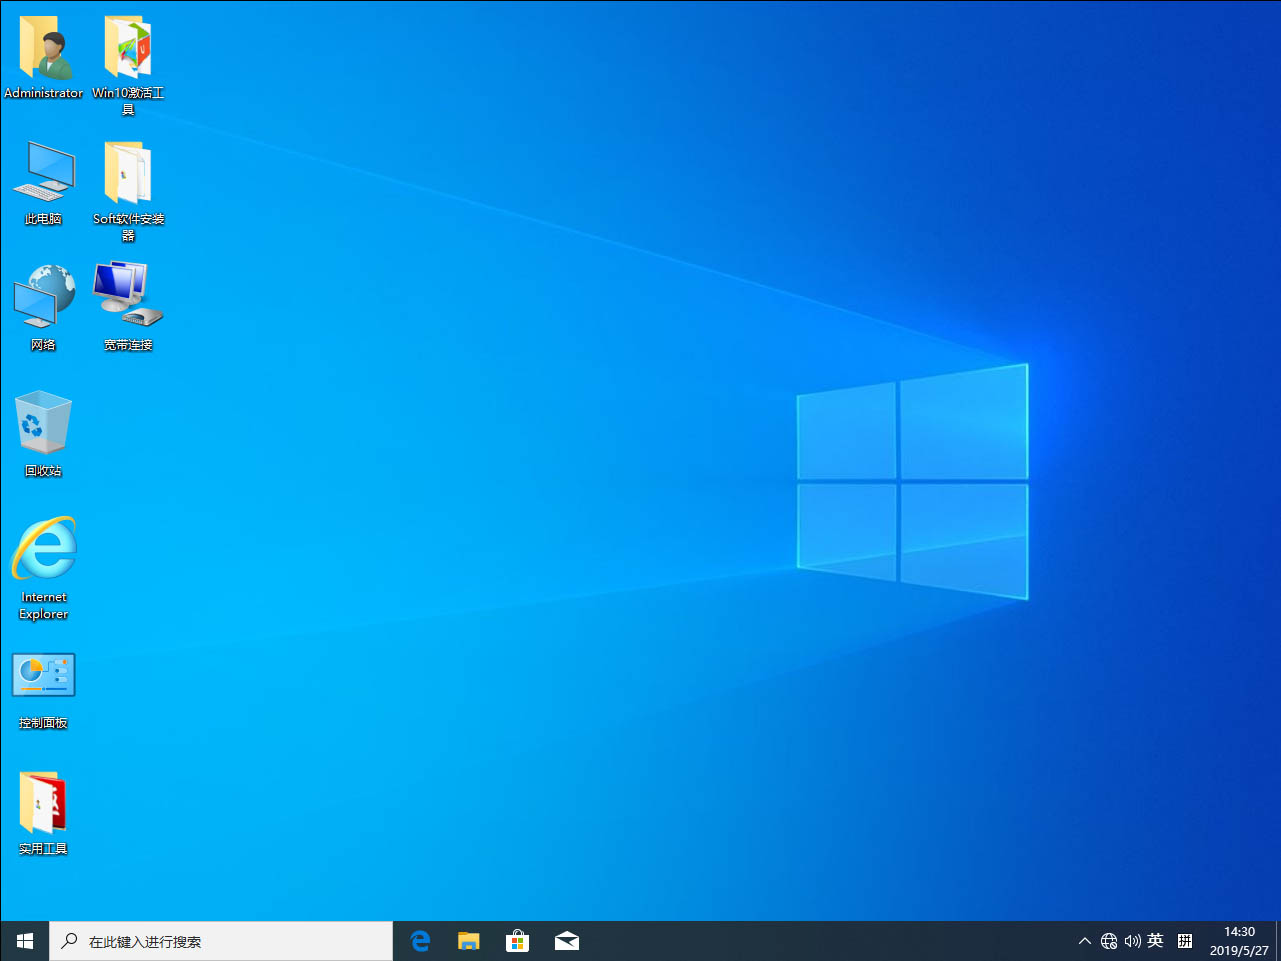Expand hidden icons in system tray
The height and width of the screenshot is (961, 1281).
[x=1084, y=940]
